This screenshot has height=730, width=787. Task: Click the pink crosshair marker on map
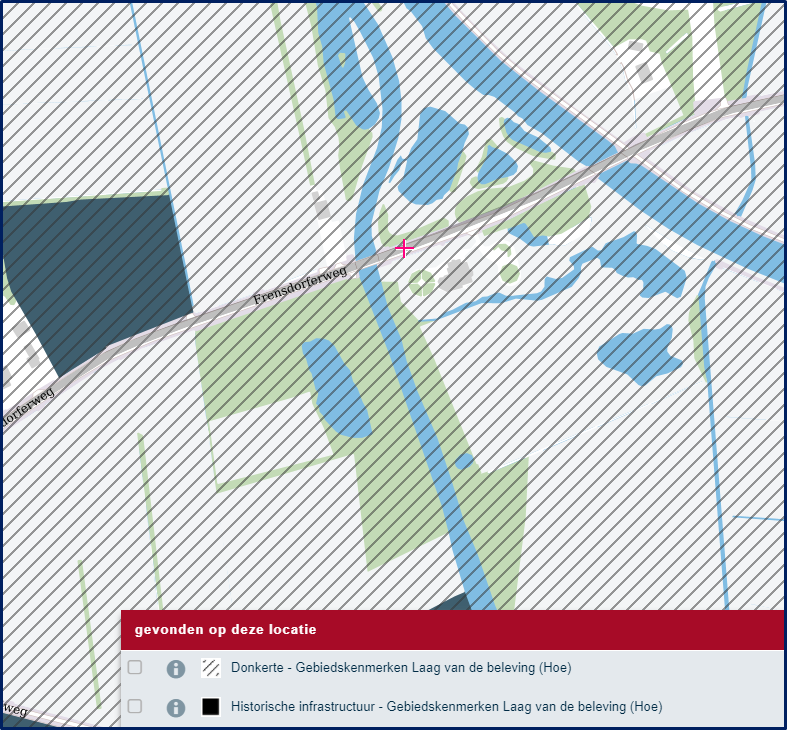(404, 249)
